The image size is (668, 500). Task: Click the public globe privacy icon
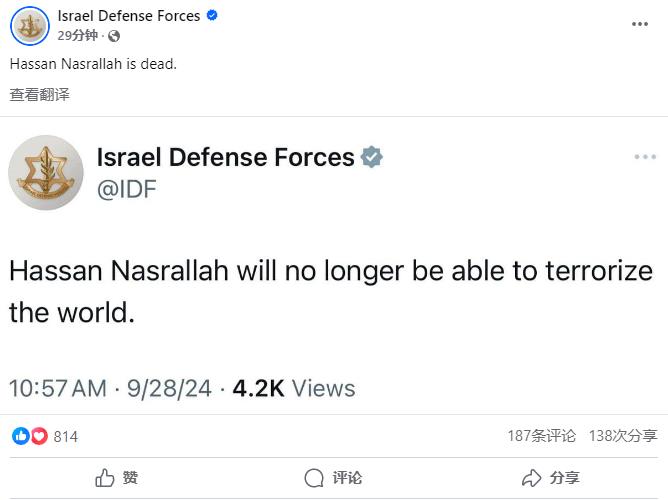coord(114,36)
